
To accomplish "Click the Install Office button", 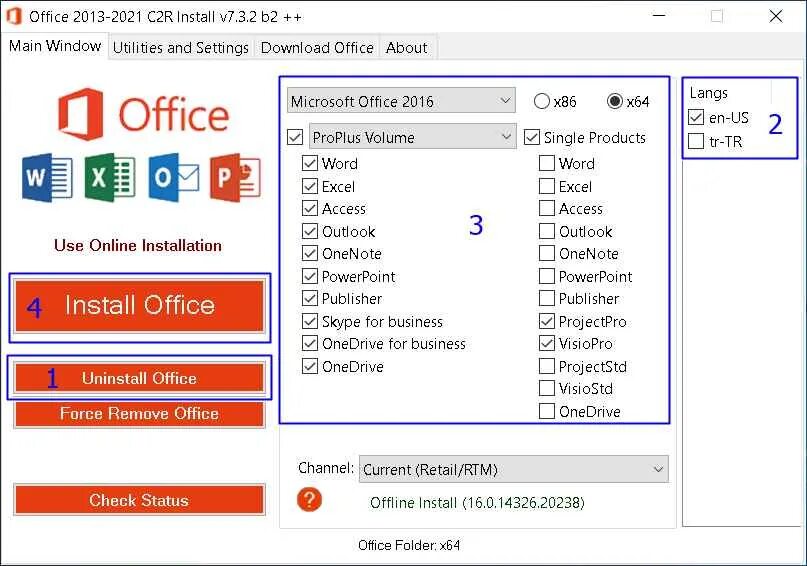I will point(139,306).
